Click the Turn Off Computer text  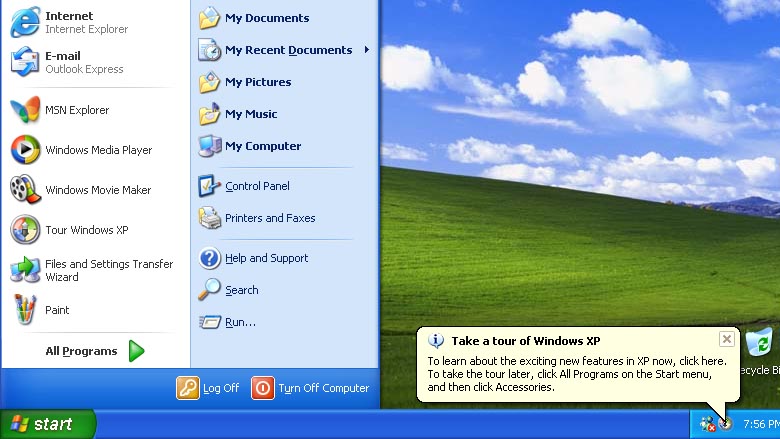[x=323, y=388]
